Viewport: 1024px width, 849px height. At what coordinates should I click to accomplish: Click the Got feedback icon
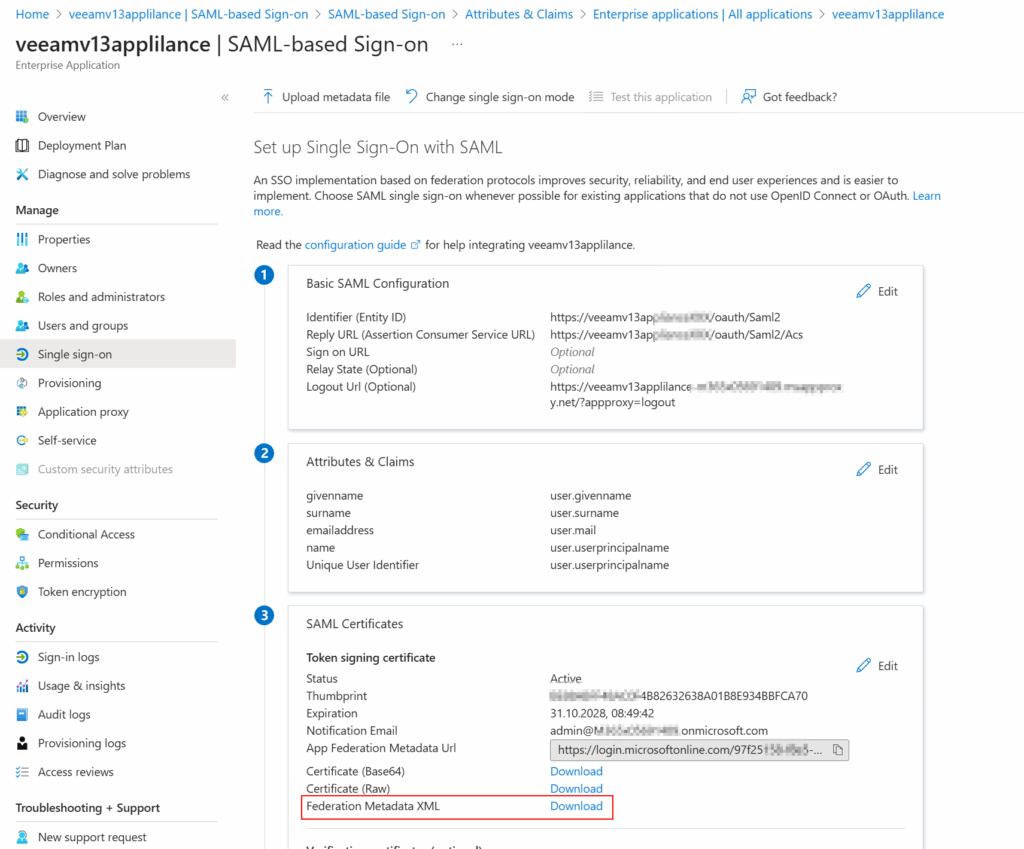pos(748,97)
